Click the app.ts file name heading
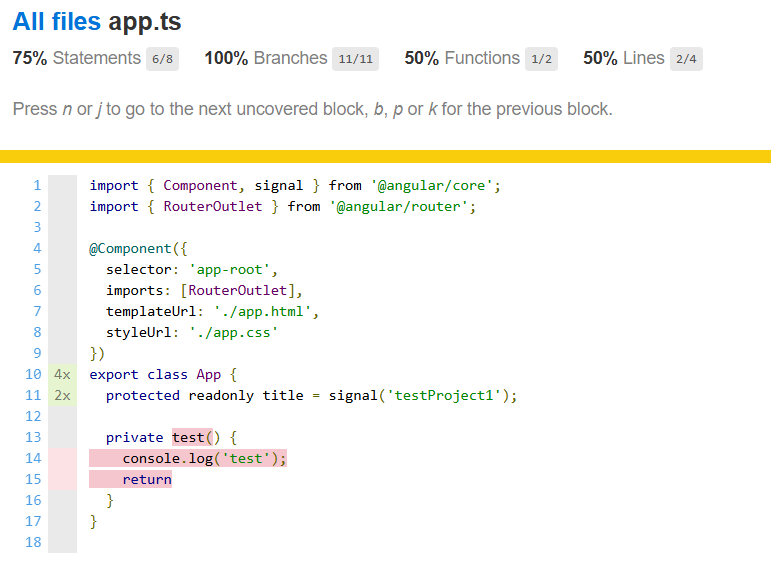 point(145,21)
